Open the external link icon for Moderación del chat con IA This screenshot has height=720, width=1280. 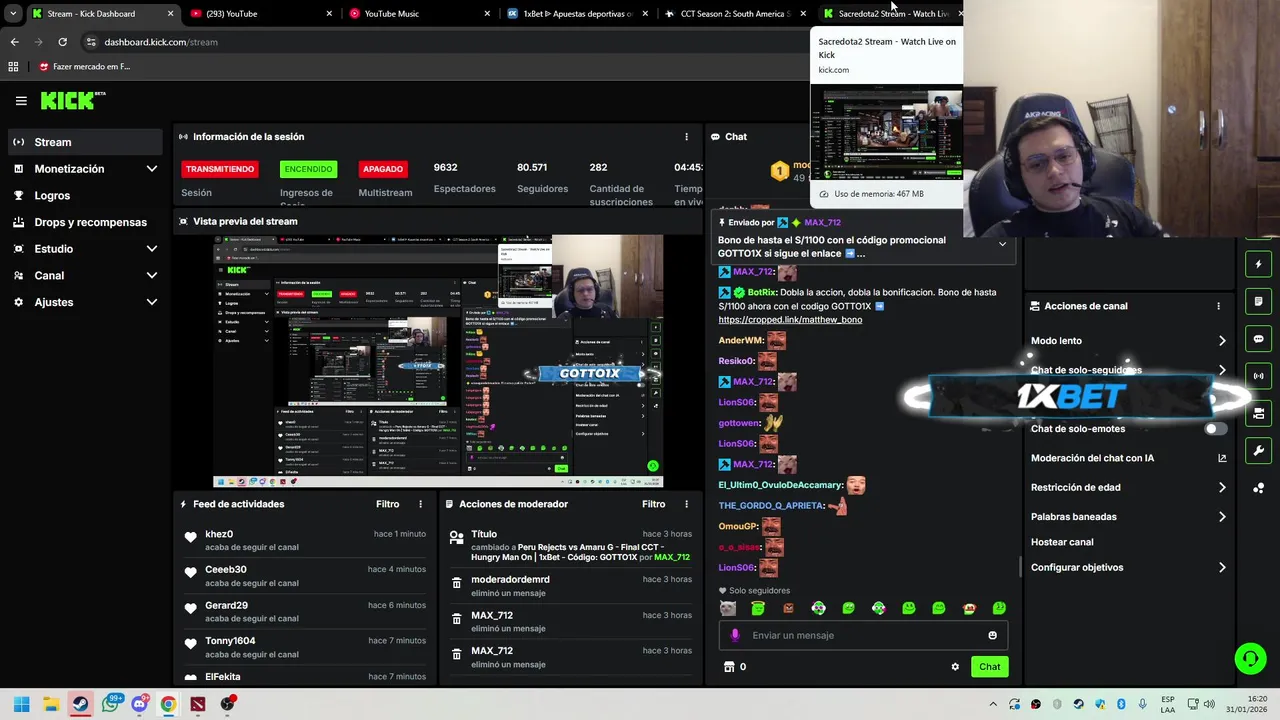(x=1222, y=458)
